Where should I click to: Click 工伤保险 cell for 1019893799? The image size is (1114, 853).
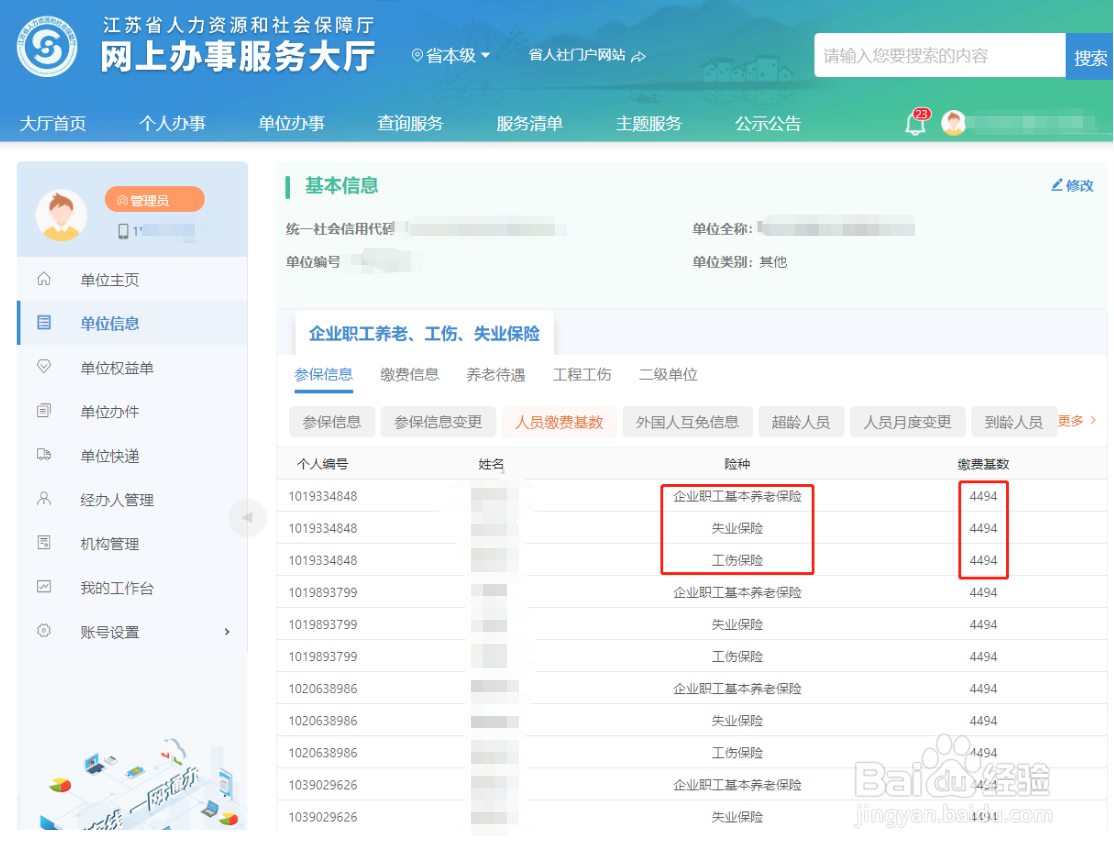737,656
